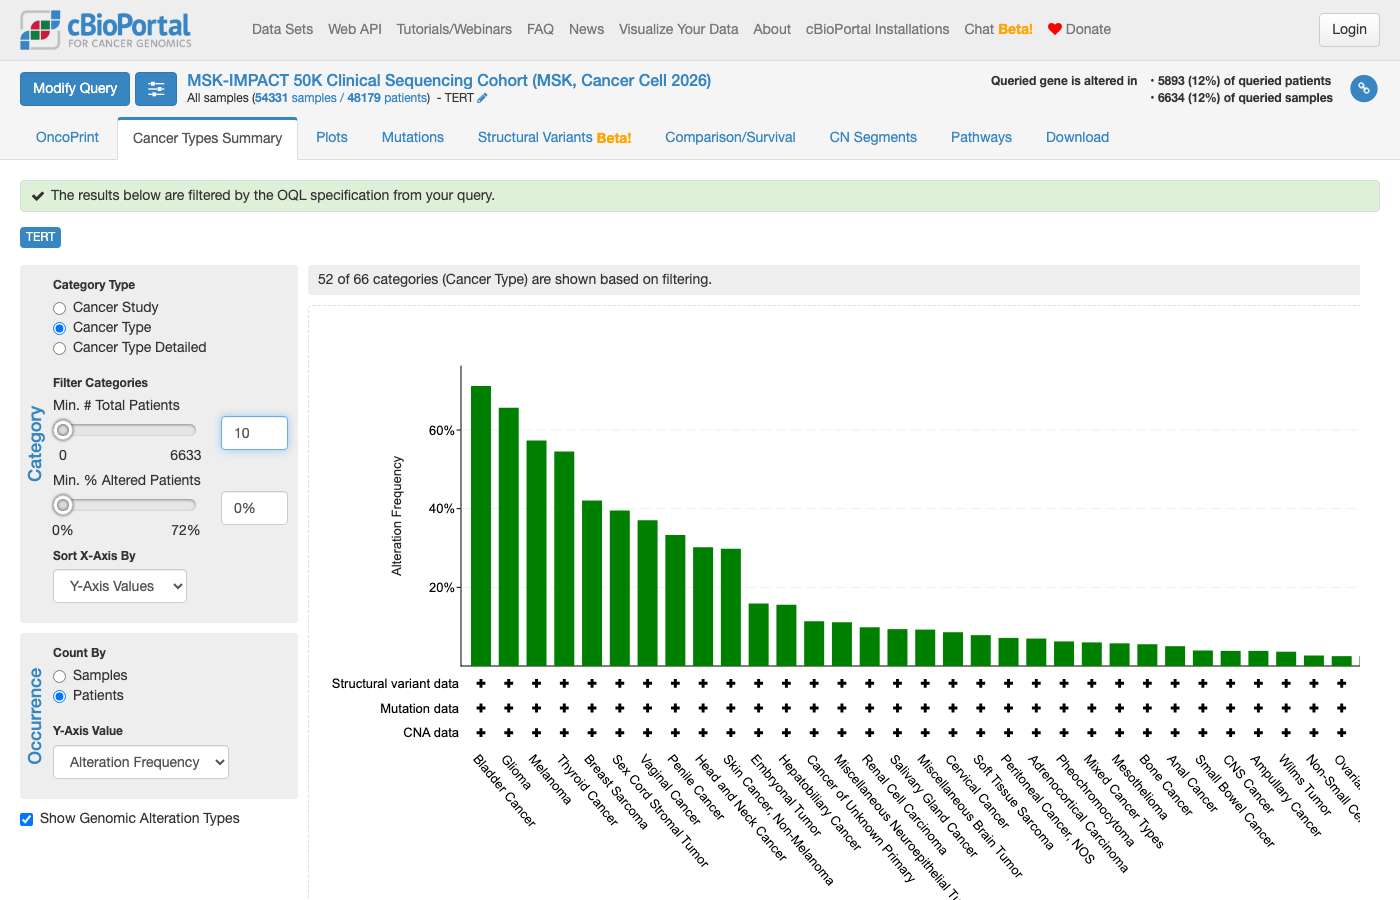Open Visualize Your Data navigation item
The image size is (1400, 900).
[678, 29]
